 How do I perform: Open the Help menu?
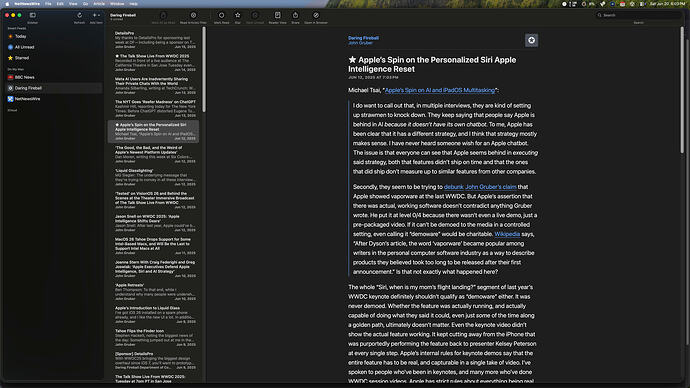(133, 4)
